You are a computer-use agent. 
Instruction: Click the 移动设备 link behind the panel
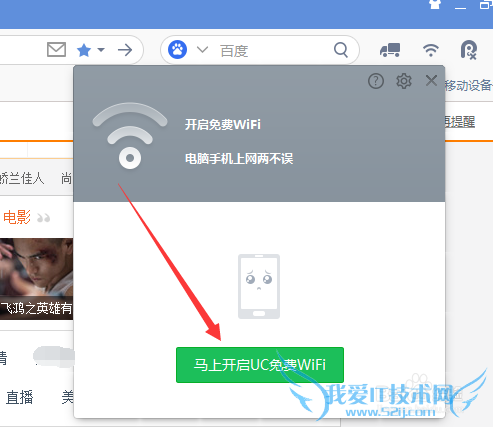point(468,85)
